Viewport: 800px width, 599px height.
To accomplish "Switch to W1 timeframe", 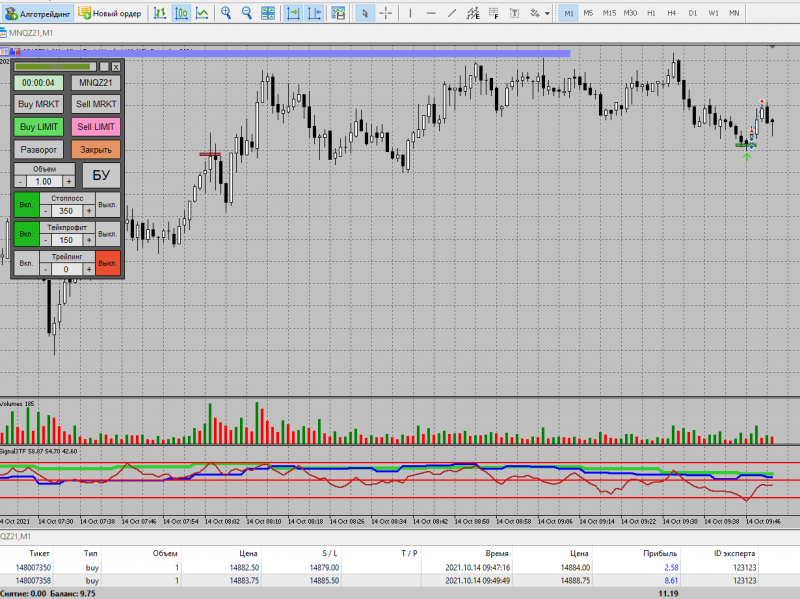I will click(x=713, y=13).
